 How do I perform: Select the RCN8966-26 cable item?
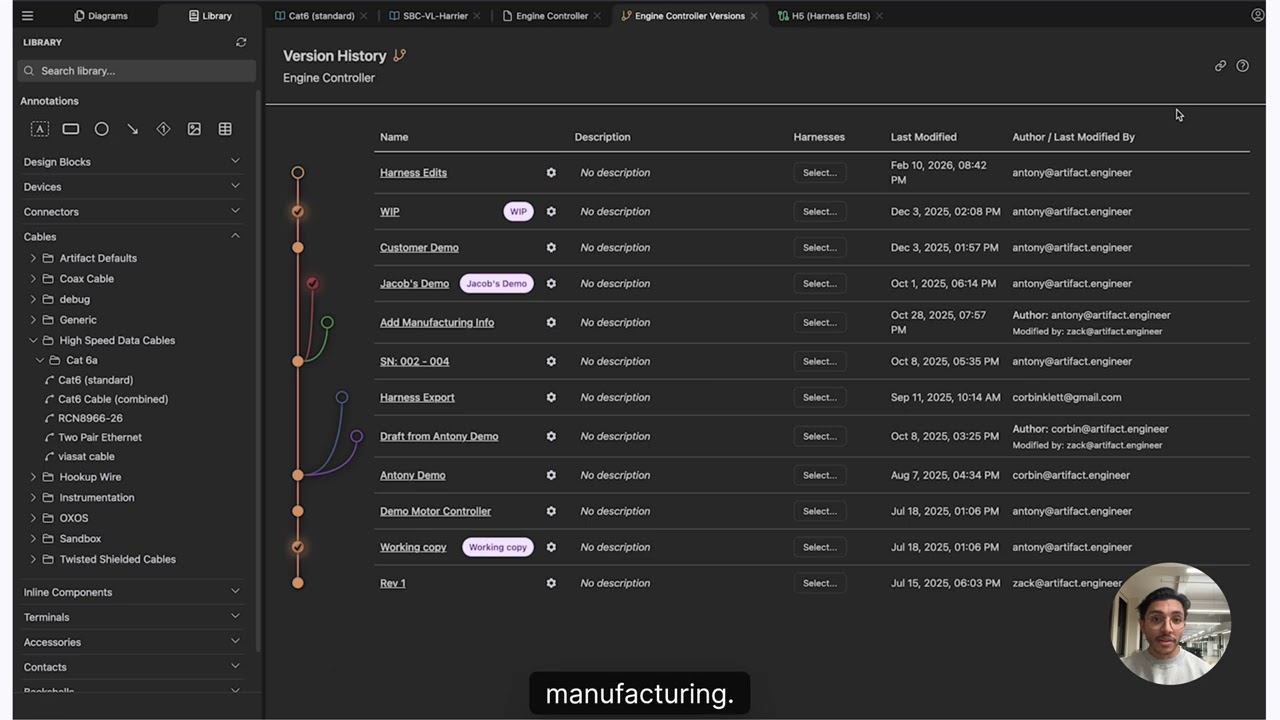click(x=90, y=418)
